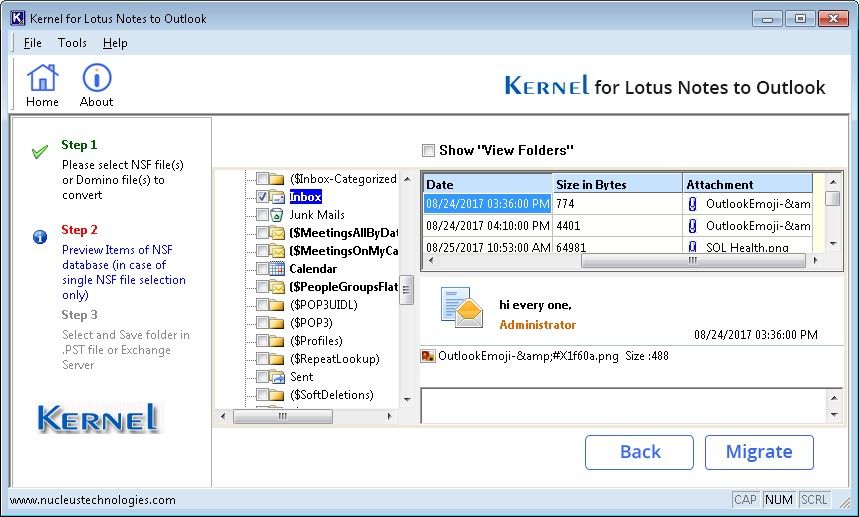Click the mail envelope preview icon
Viewport: 859px width, 517px height.
pos(462,307)
